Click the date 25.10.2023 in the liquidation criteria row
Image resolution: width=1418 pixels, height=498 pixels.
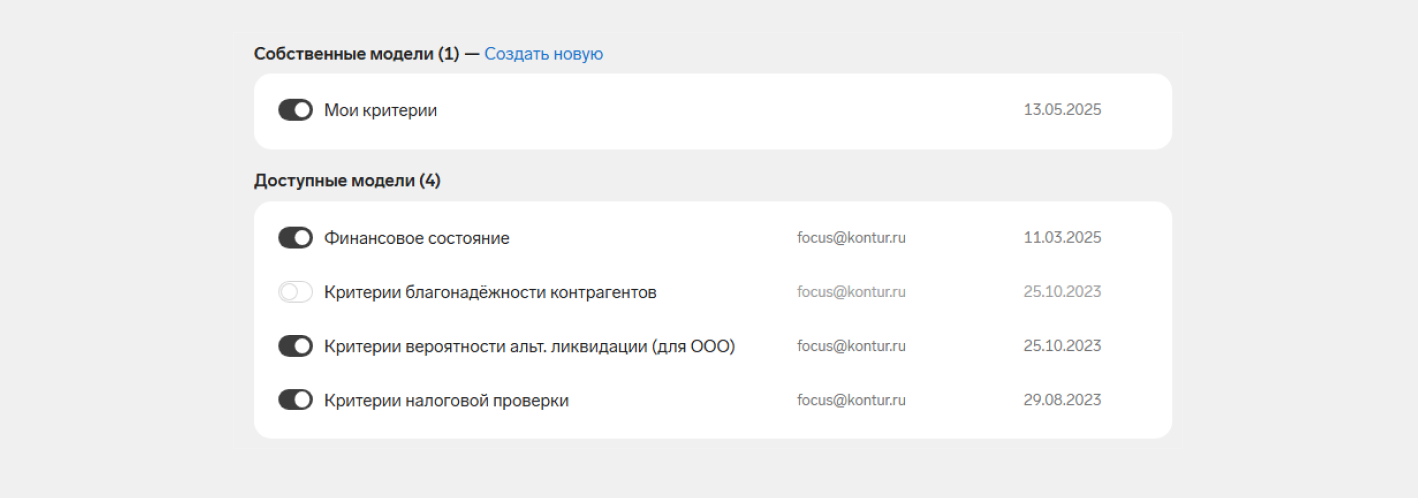[x=1062, y=346]
